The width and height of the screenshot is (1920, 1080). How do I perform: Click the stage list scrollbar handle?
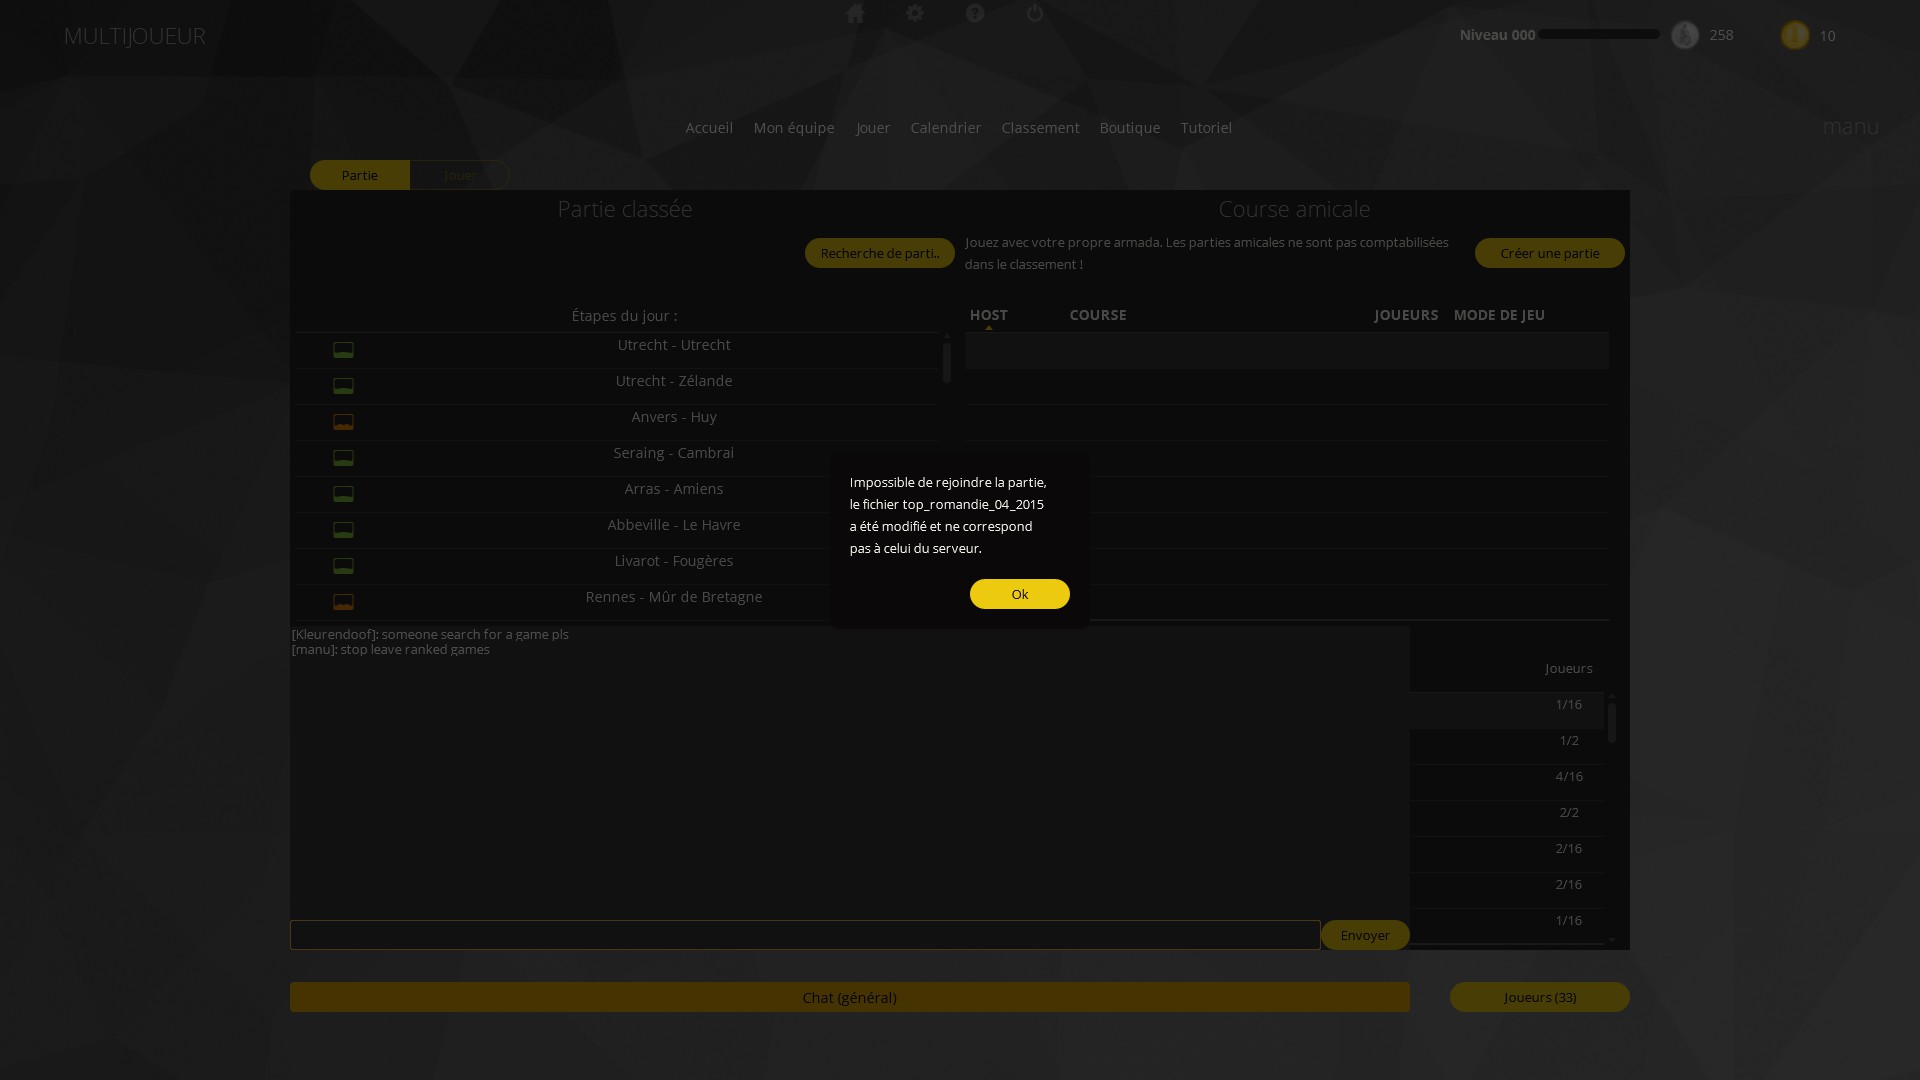click(x=946, y=363)
